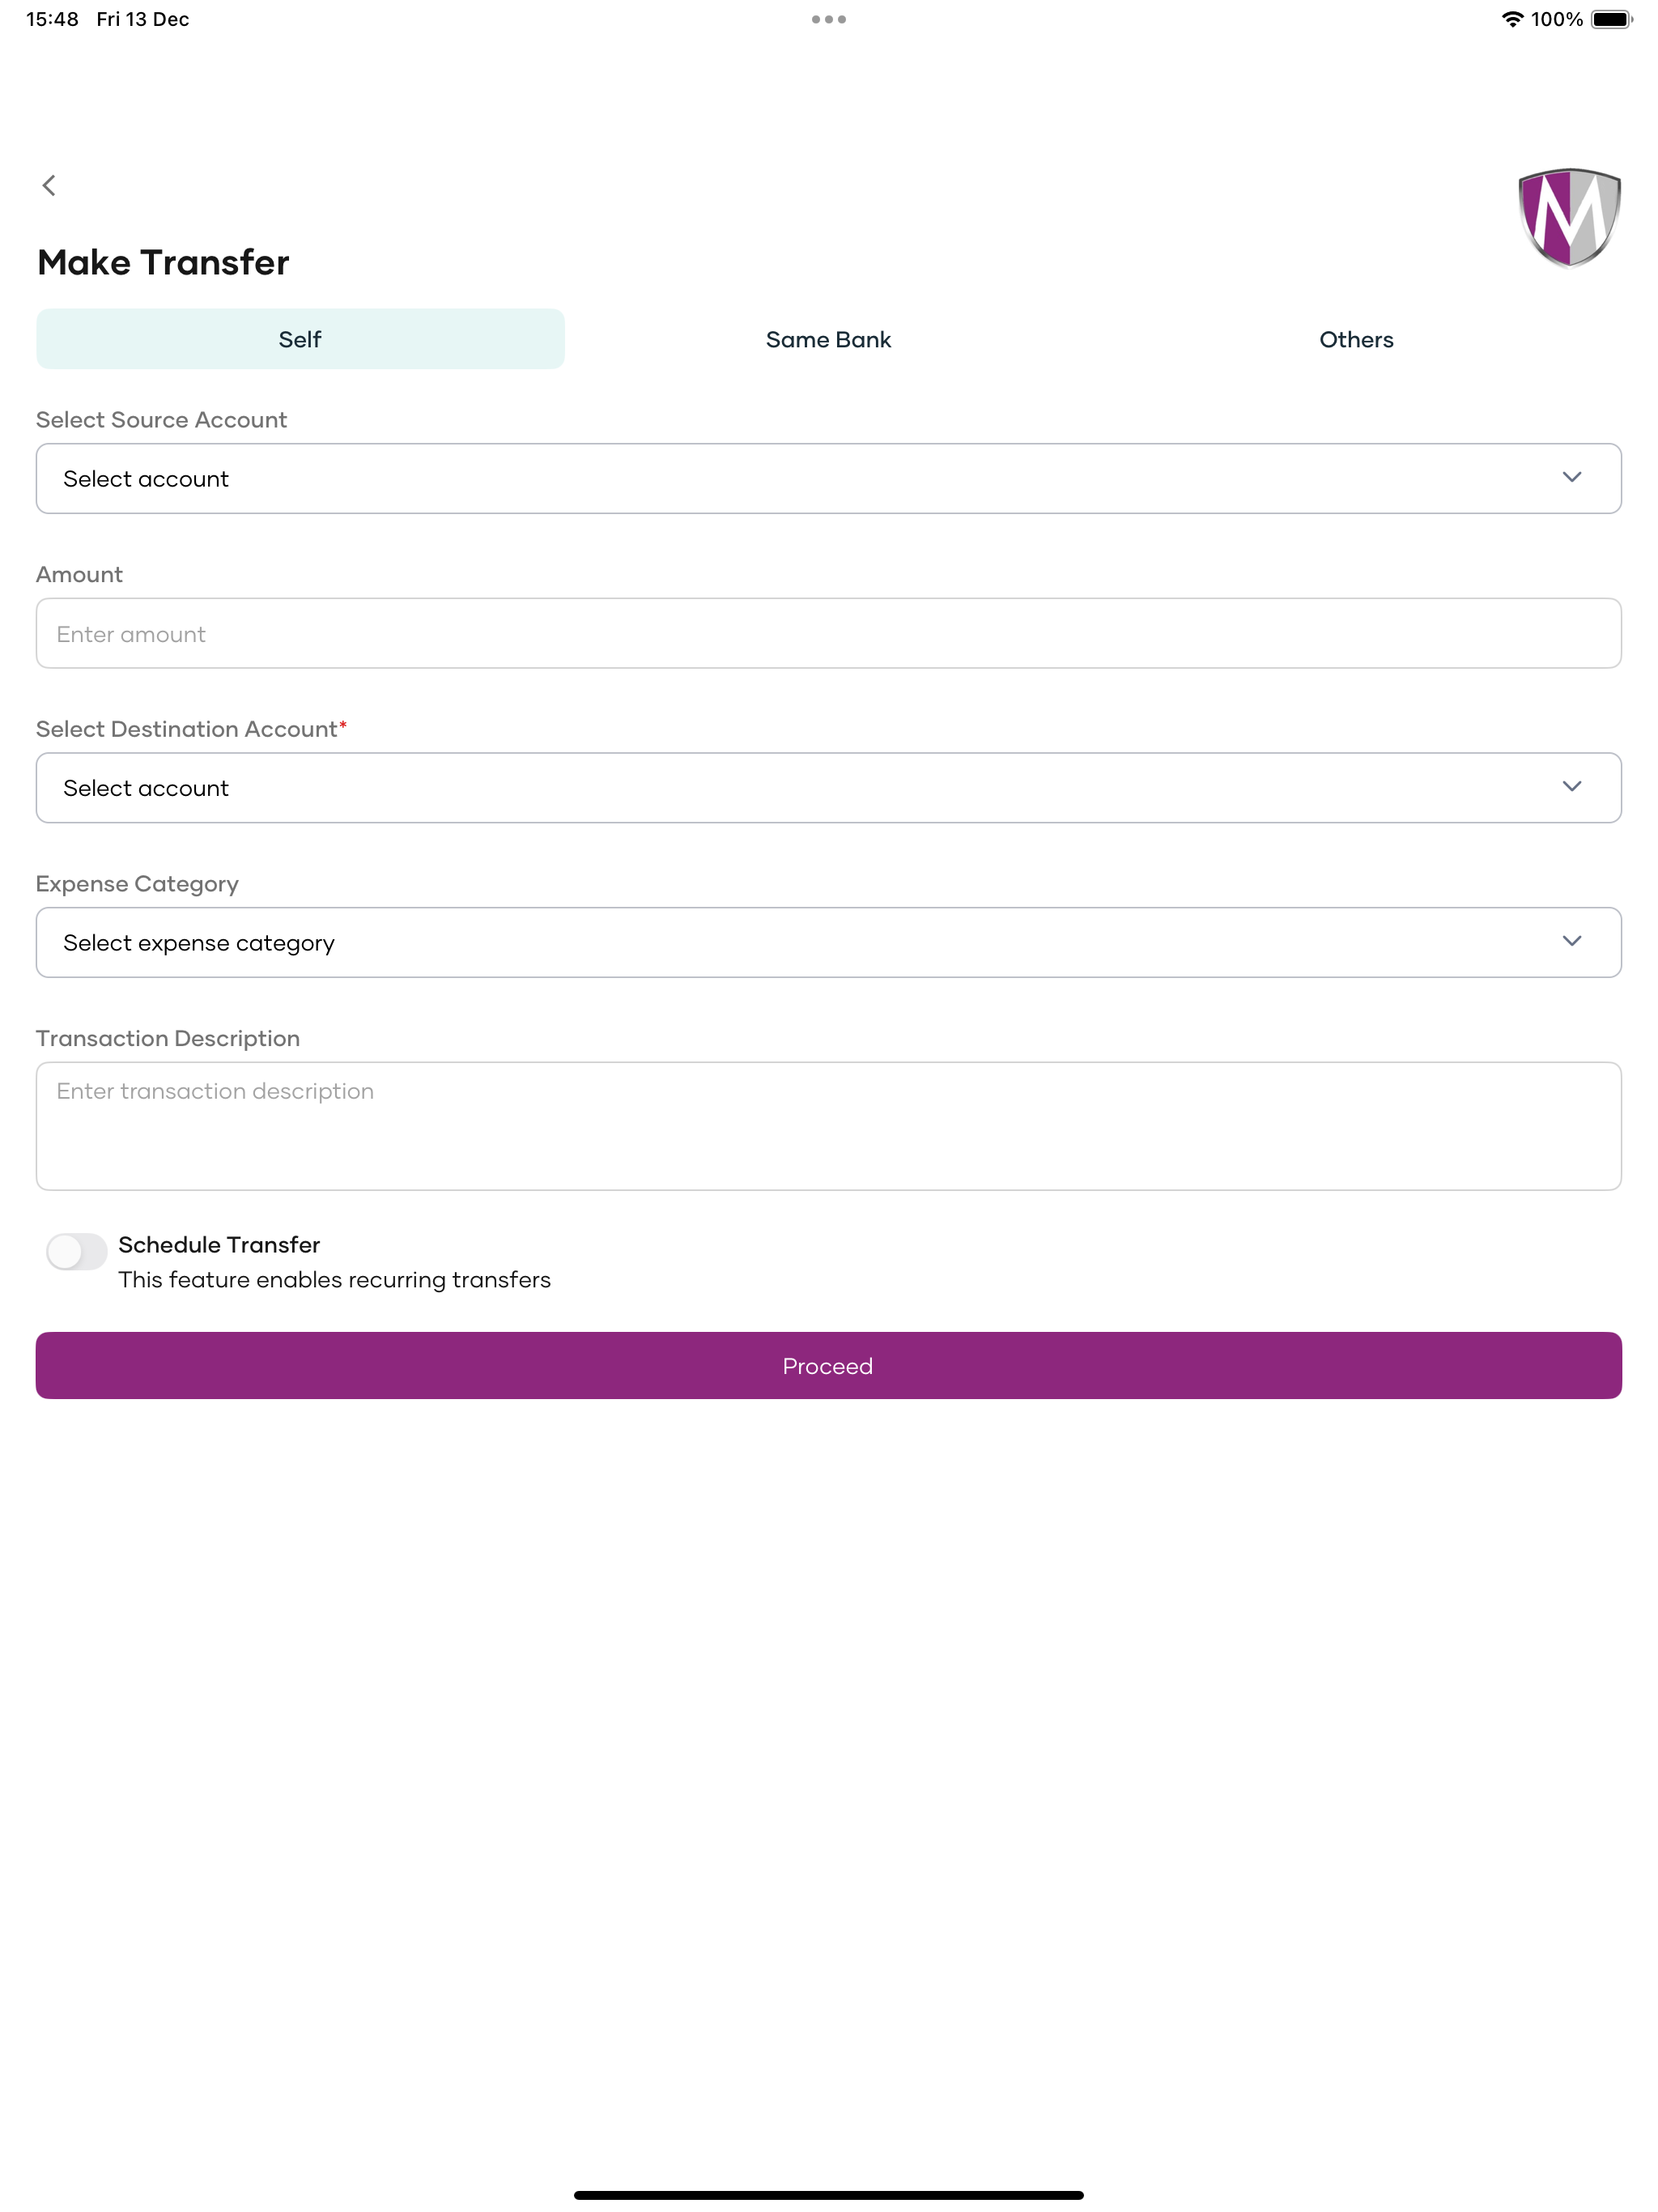Viewport: 1658px width, 2212px height.
Task: Tap the purple M shield logo
Action: (1569, 218)
